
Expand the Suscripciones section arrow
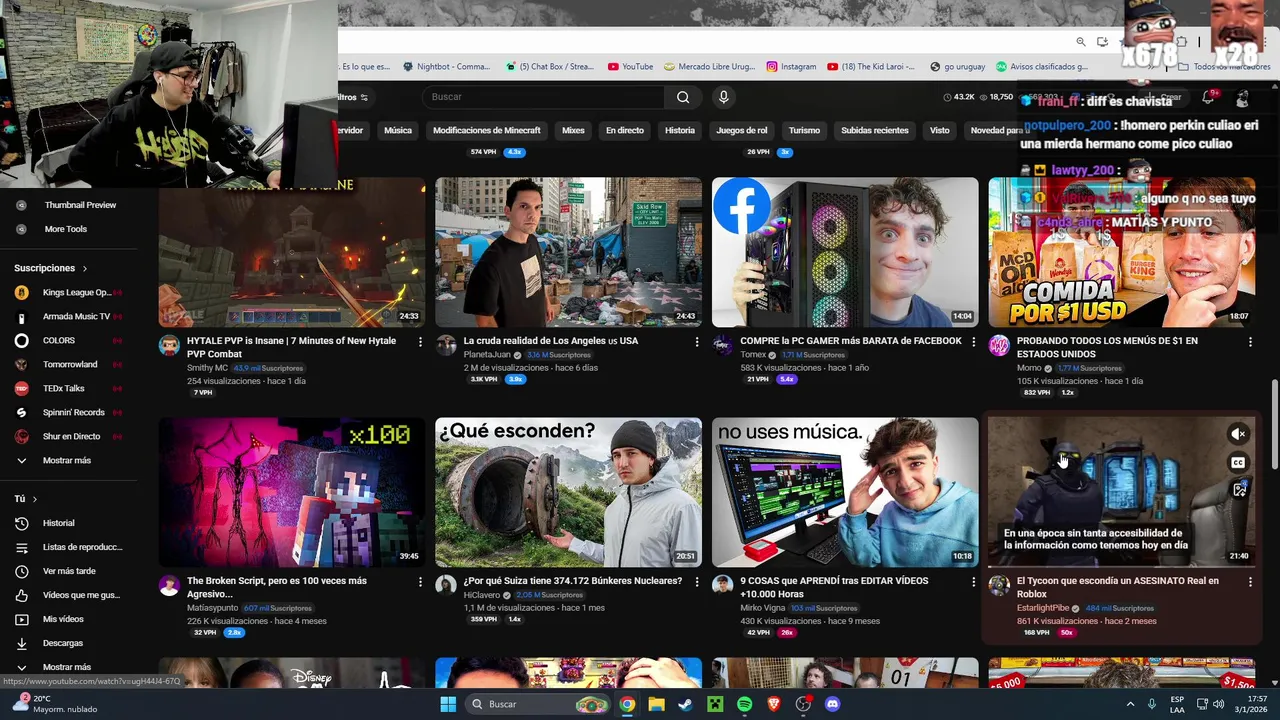(85, 269)
